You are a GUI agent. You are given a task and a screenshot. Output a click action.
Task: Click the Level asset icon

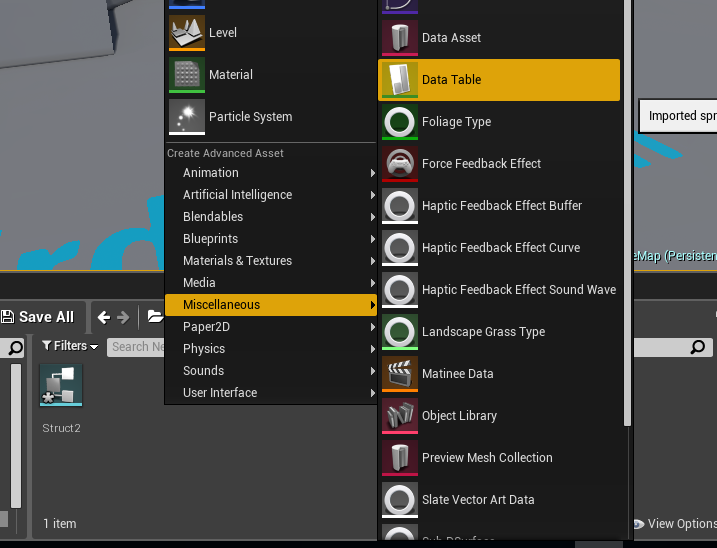click(x=187, y=32)
